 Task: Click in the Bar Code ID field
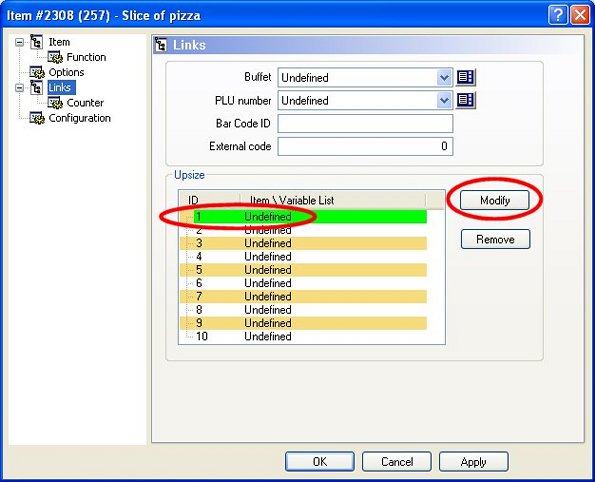[365, 123]
